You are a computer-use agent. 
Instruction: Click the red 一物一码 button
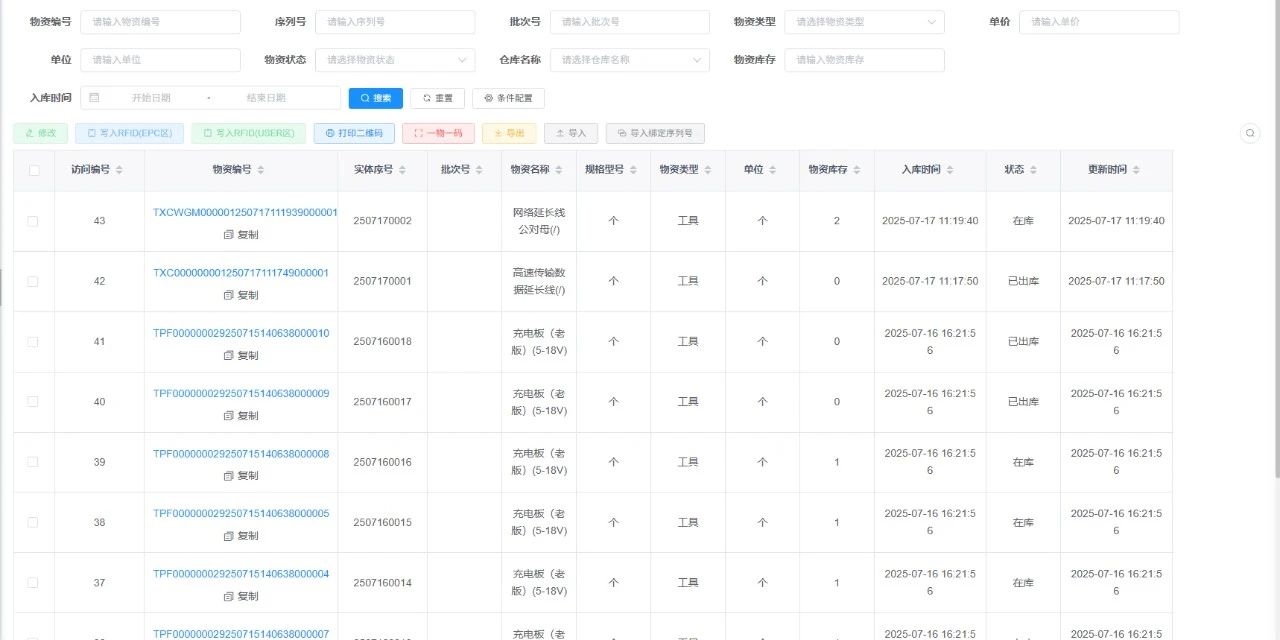click(x=438, y=133)
